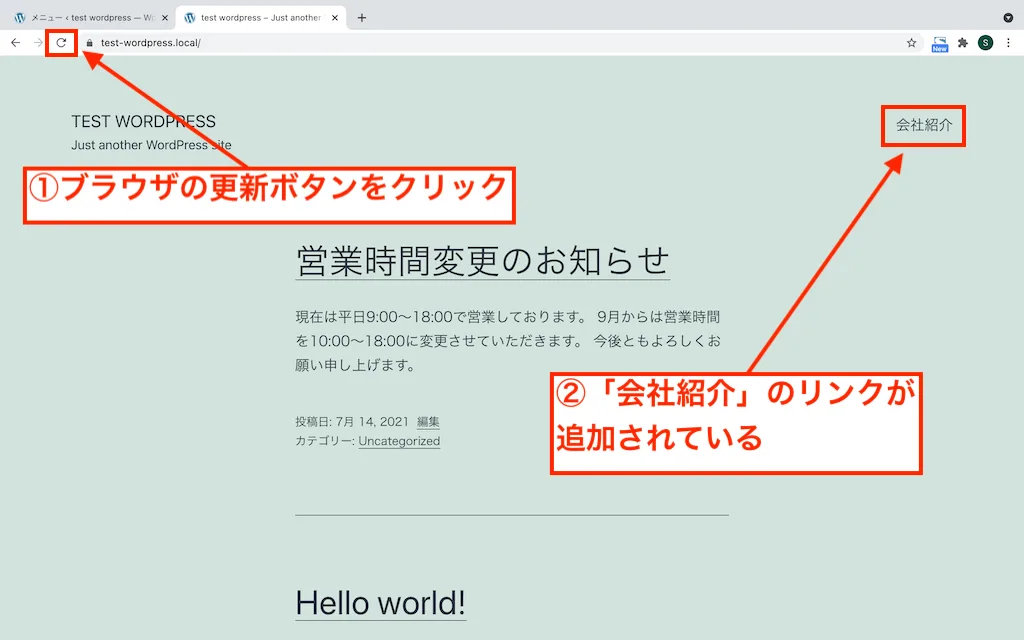
Task: Bookmark page with the star icon
Action: (912, 43)
